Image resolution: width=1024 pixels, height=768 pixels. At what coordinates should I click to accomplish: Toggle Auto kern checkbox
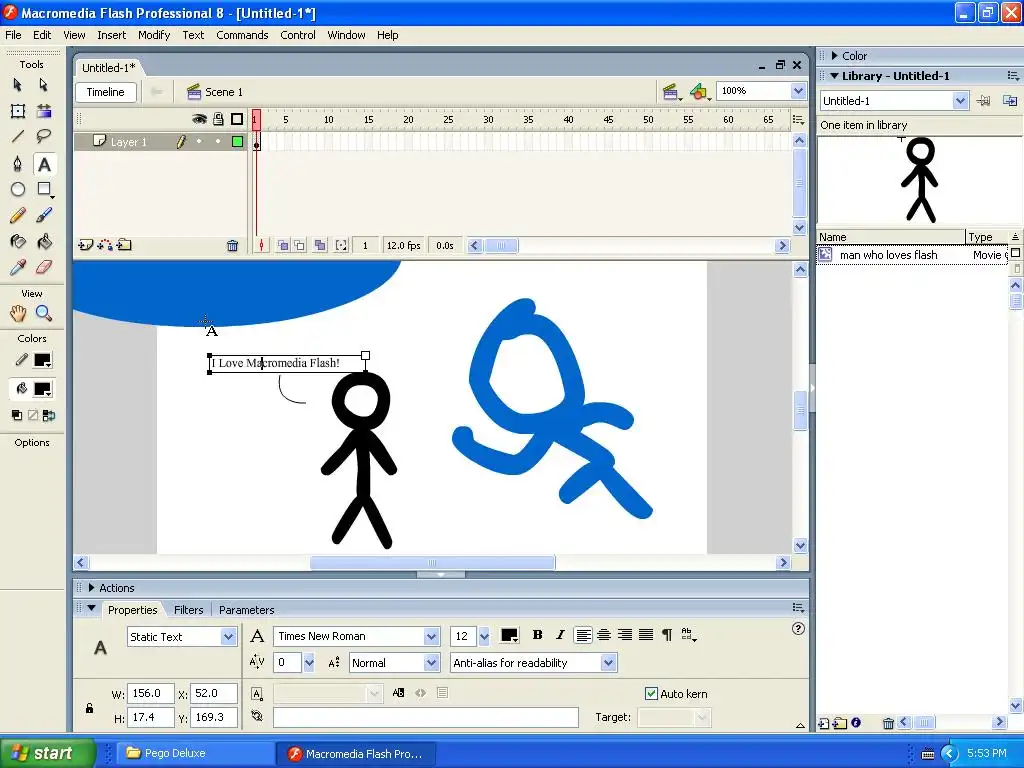pos(651,694)
